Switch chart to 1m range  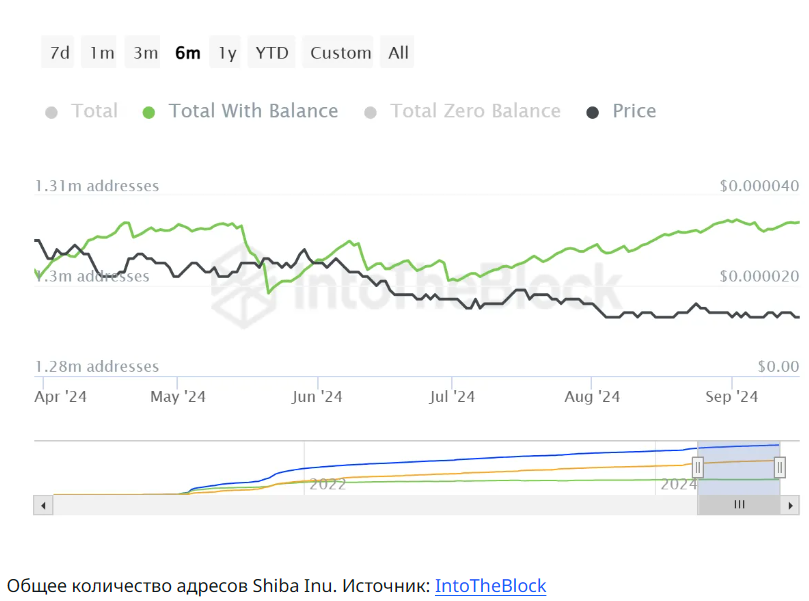pyautogui.click(x=102, y=53)
